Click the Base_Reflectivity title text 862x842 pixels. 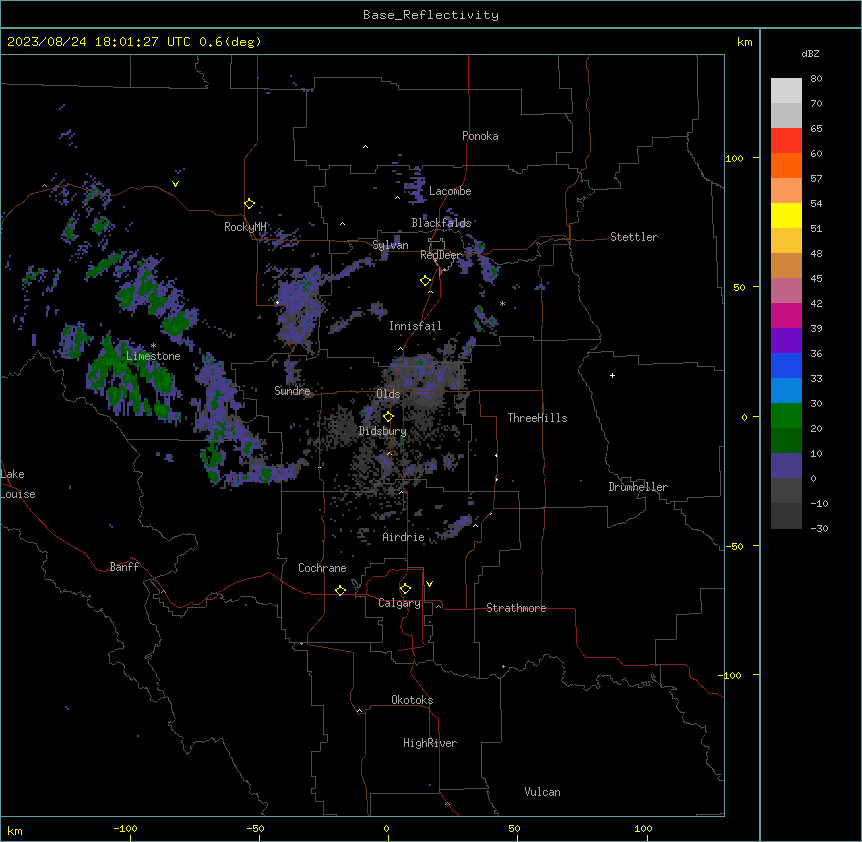click(x=431, y=15)
